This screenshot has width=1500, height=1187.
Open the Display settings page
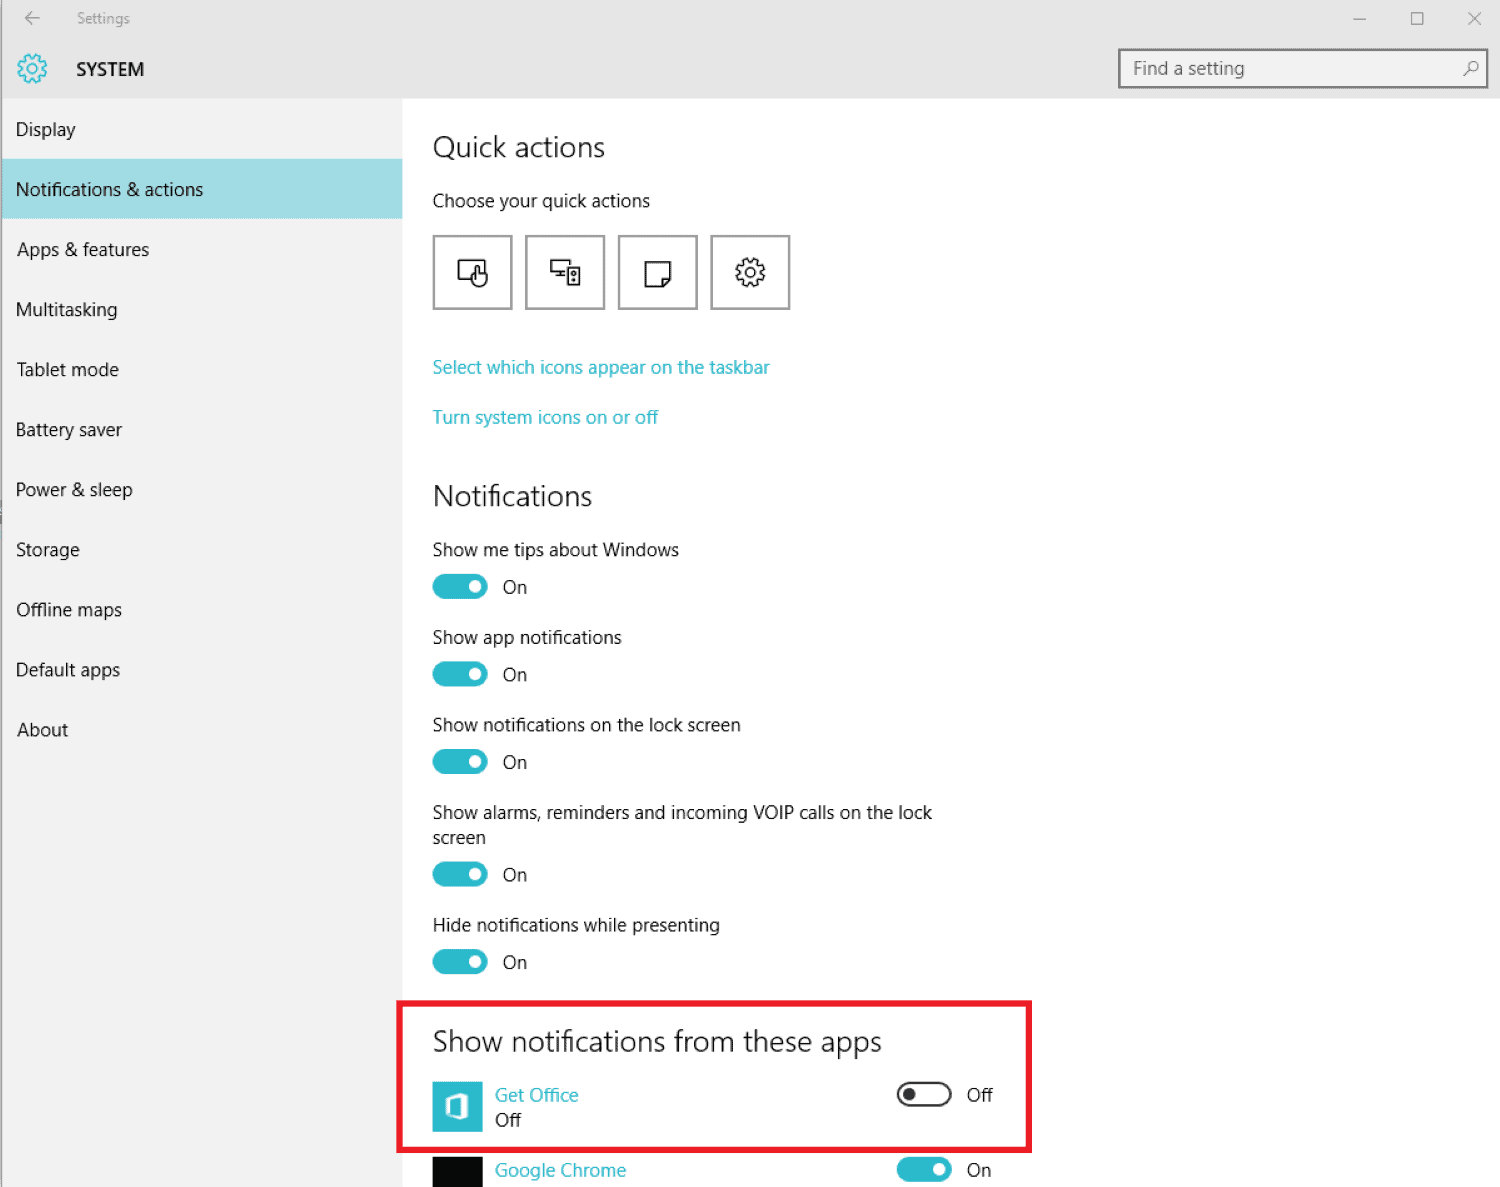[202, 129]
